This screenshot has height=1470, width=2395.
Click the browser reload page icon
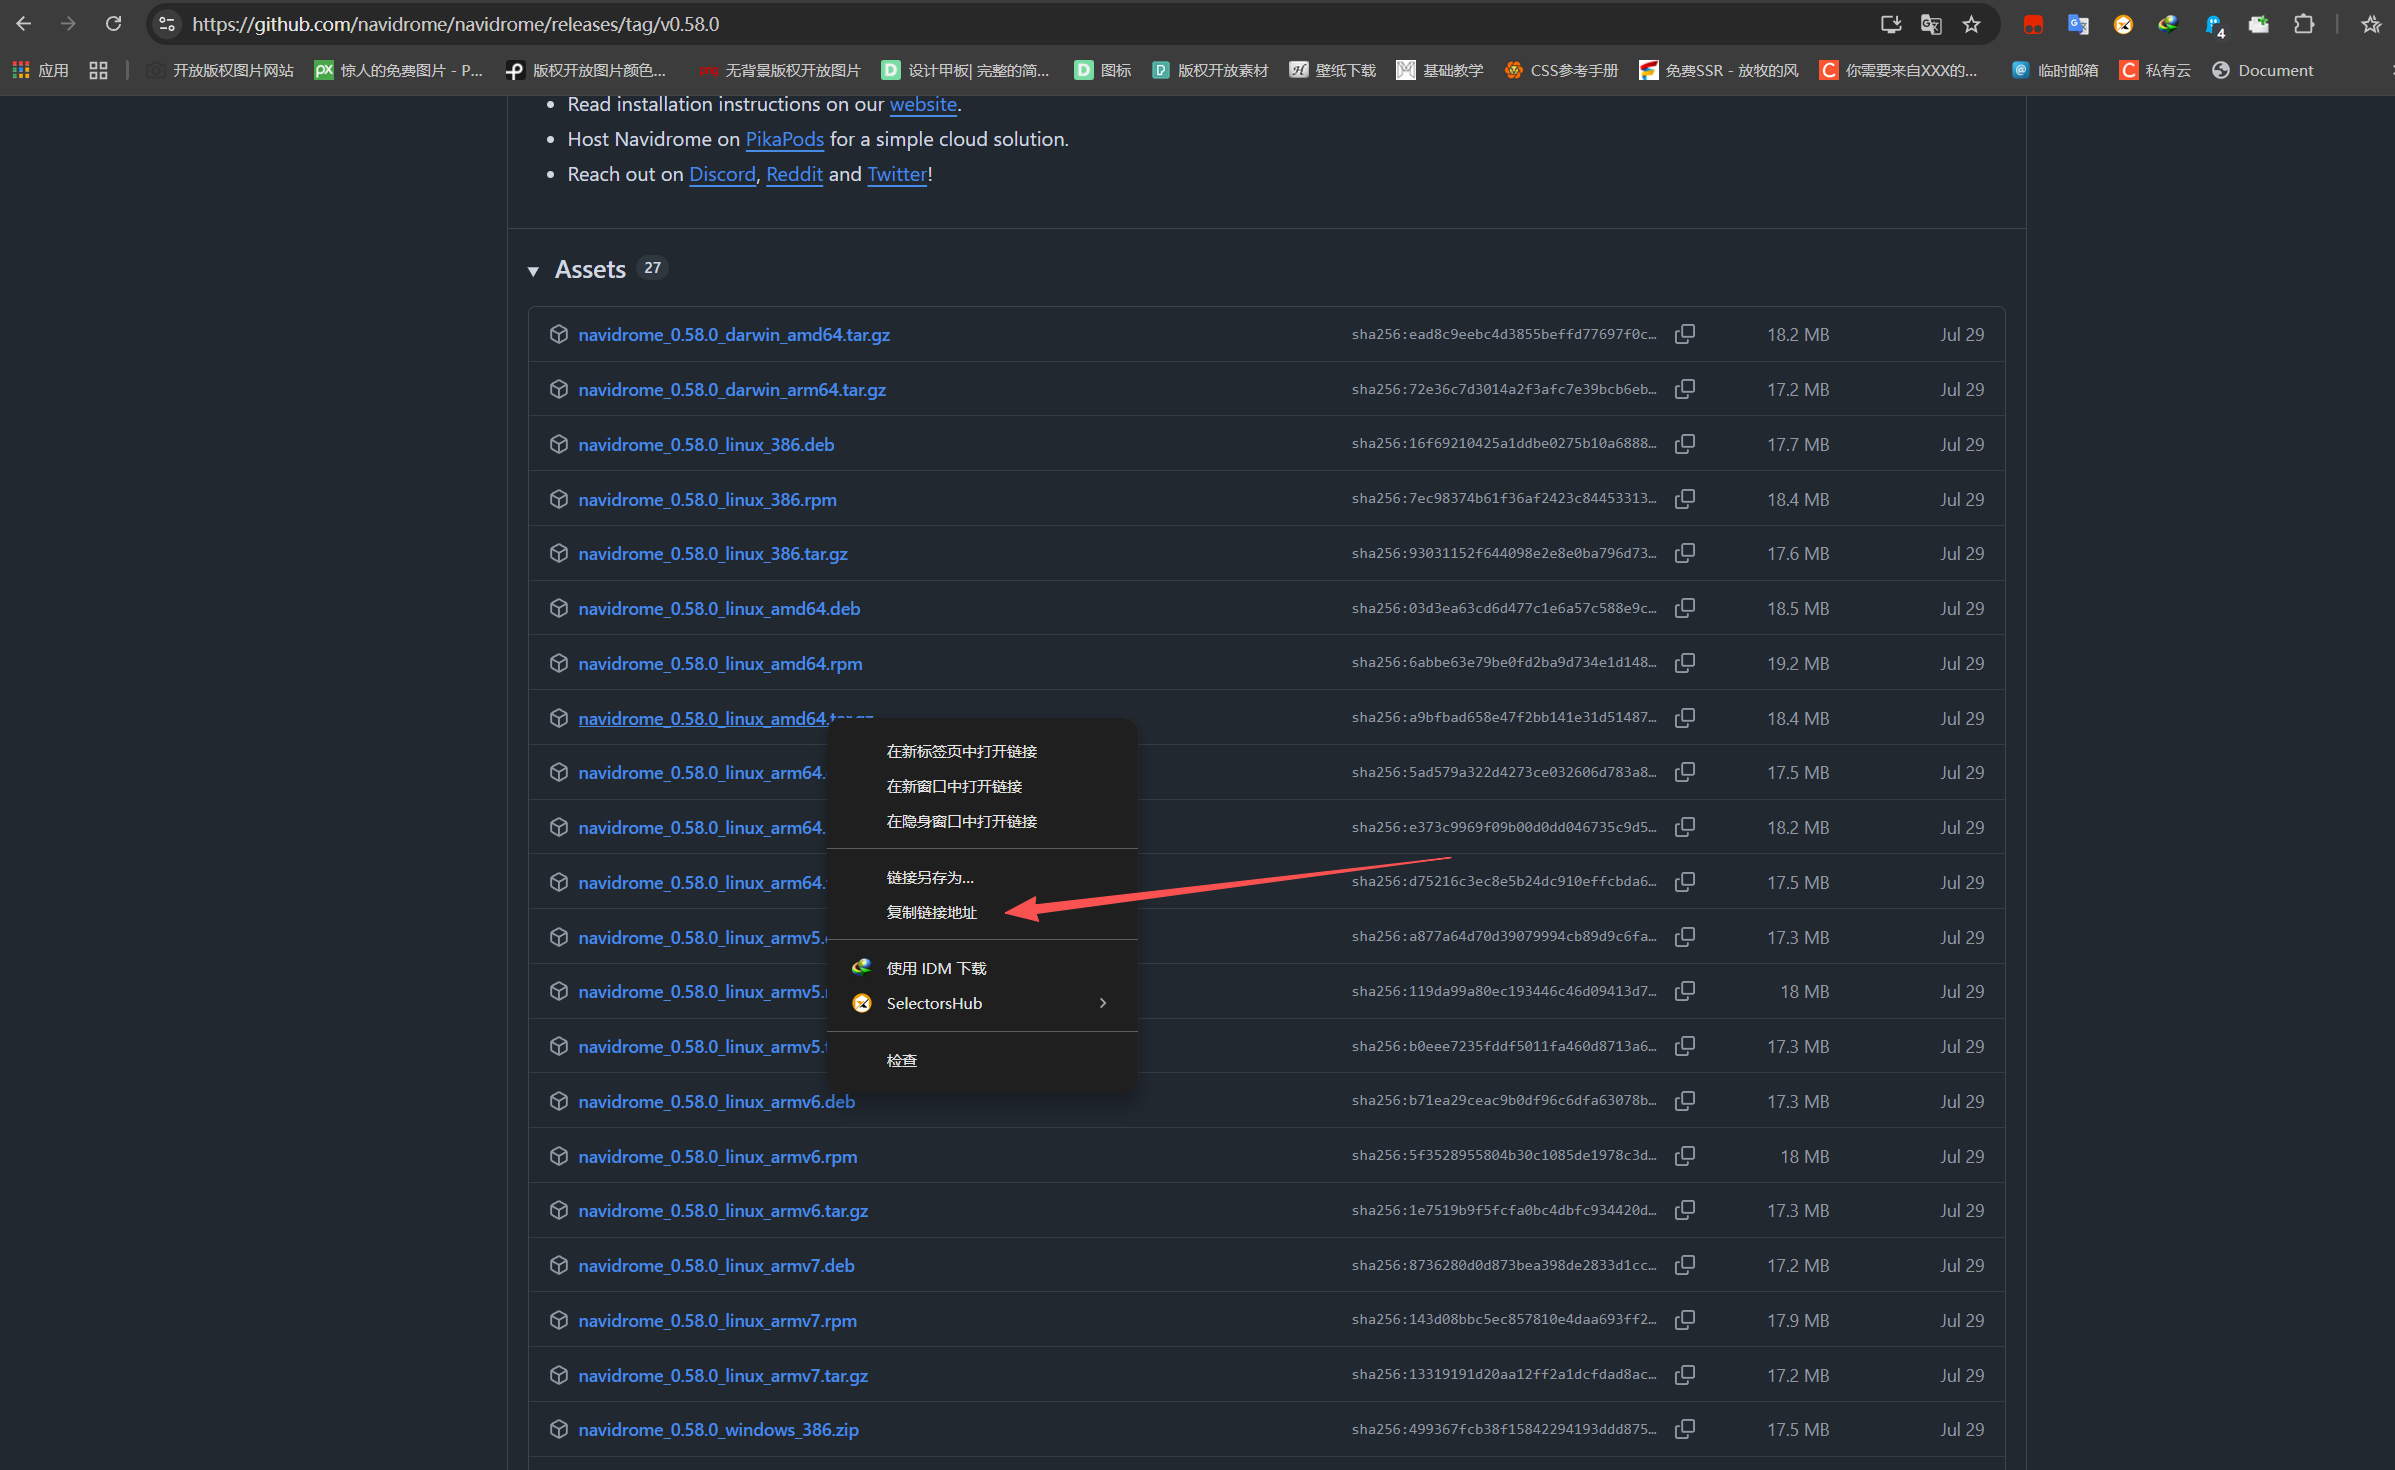point(113,24)
